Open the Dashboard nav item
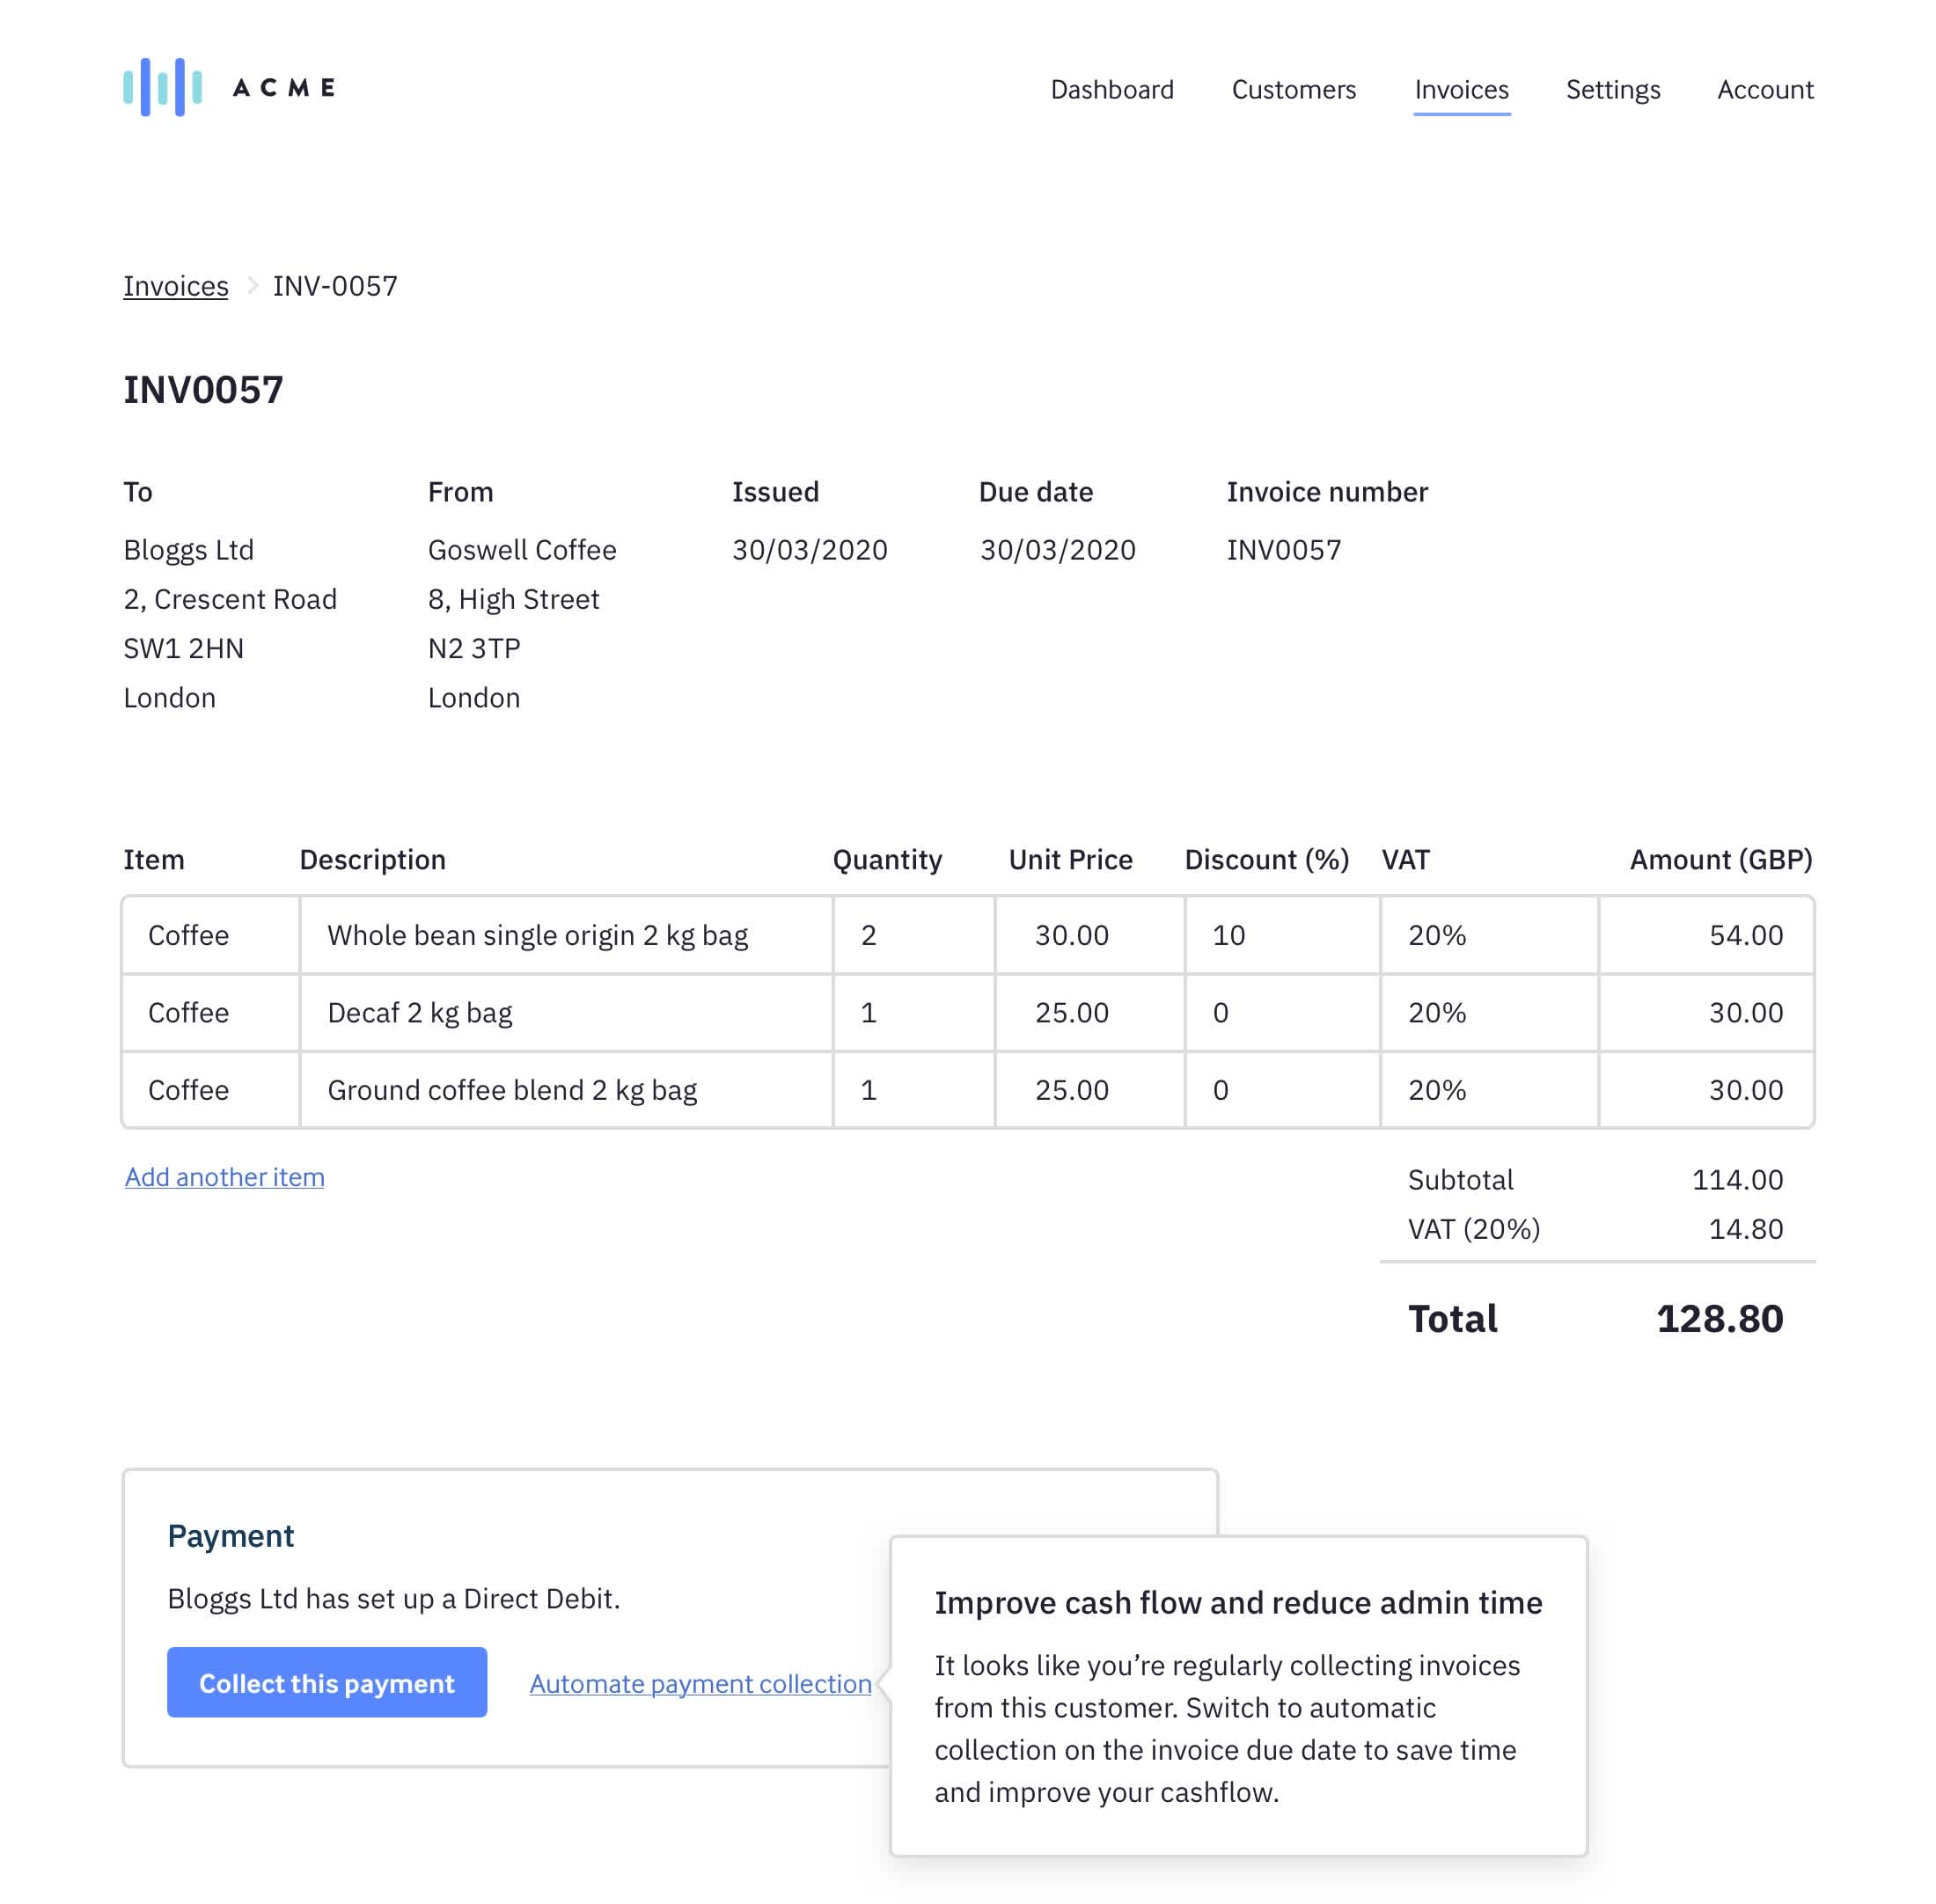This screenshot has height=1904, width=1936. 1111,90
